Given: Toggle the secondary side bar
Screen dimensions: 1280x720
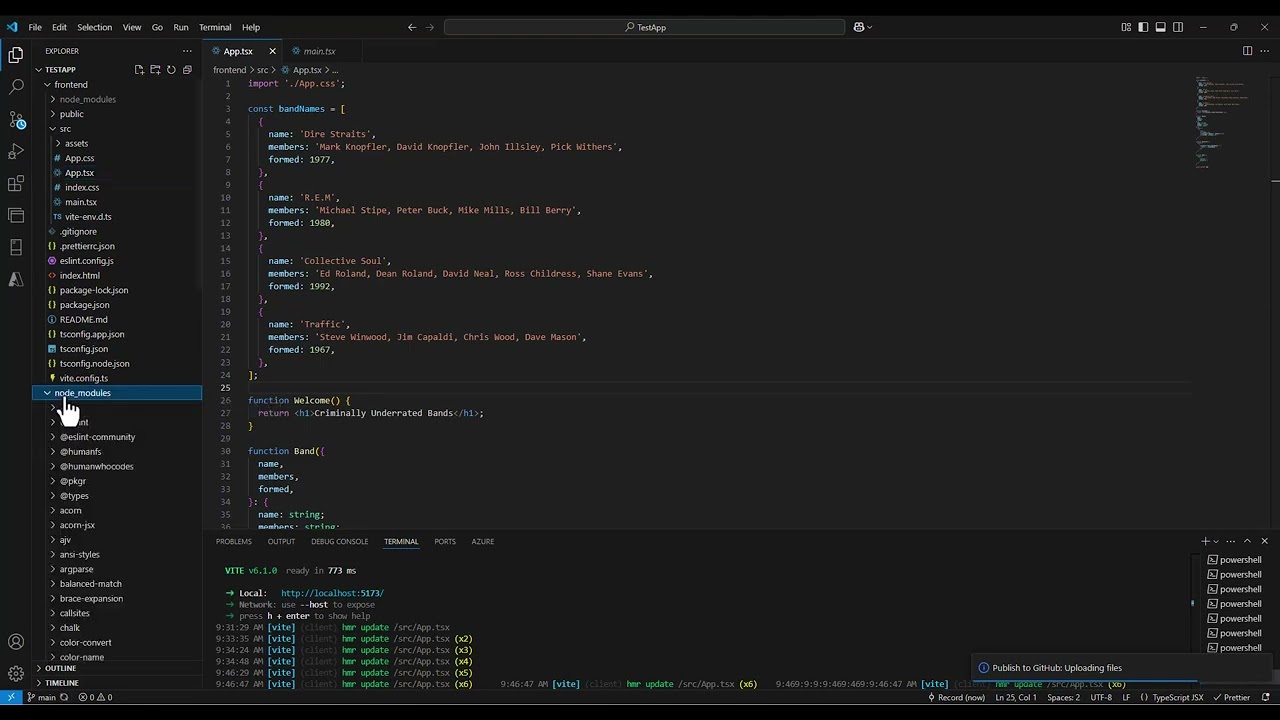Looking at the screenshot, I should [x=1178, y=27].
